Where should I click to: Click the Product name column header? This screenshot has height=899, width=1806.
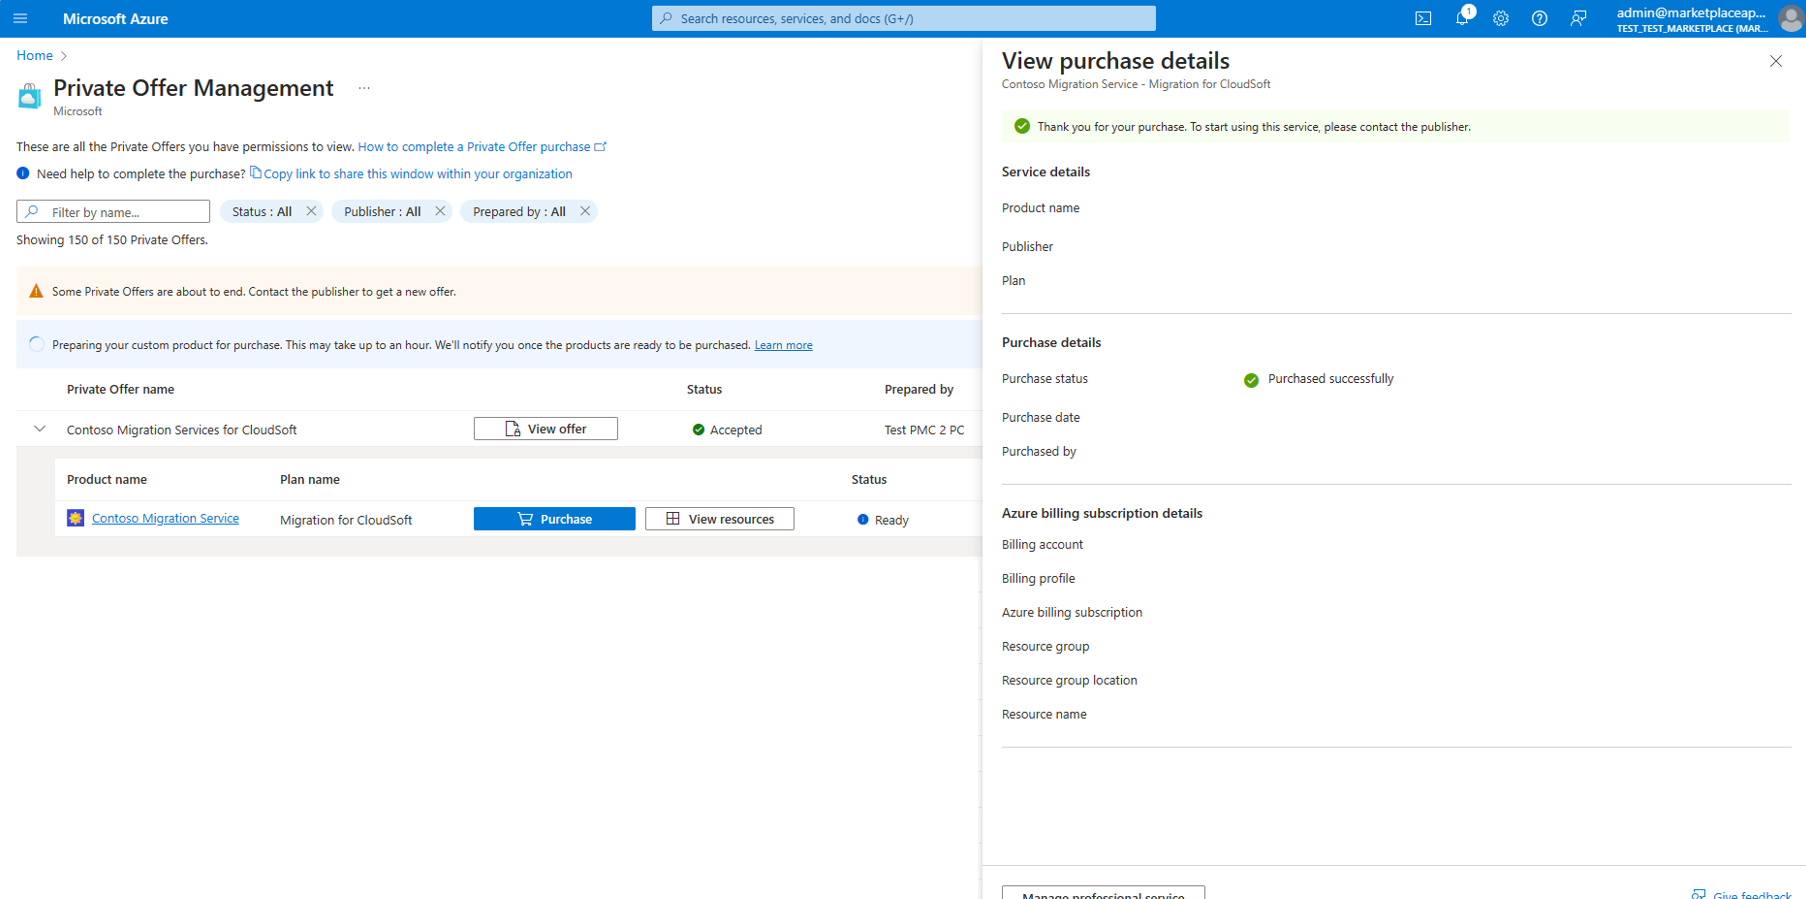[x=107, y=479]
